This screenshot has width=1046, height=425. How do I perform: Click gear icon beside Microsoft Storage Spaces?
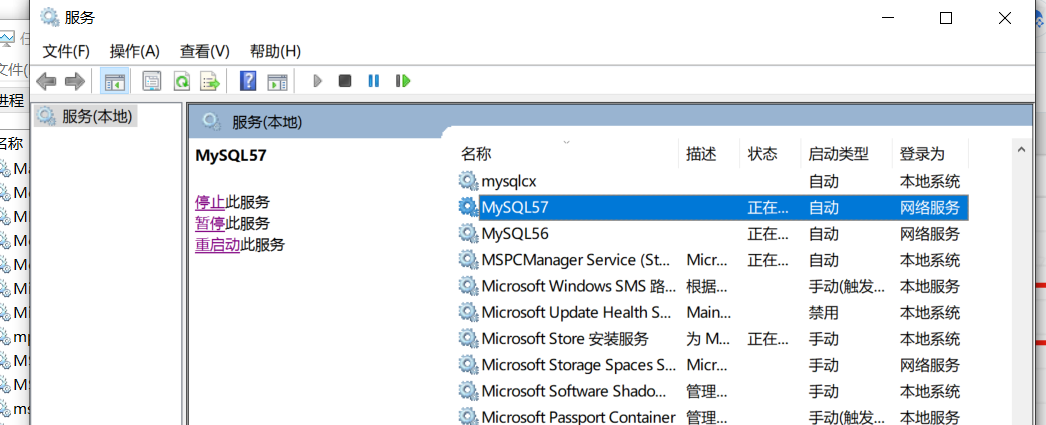click(x=468, y=365)
